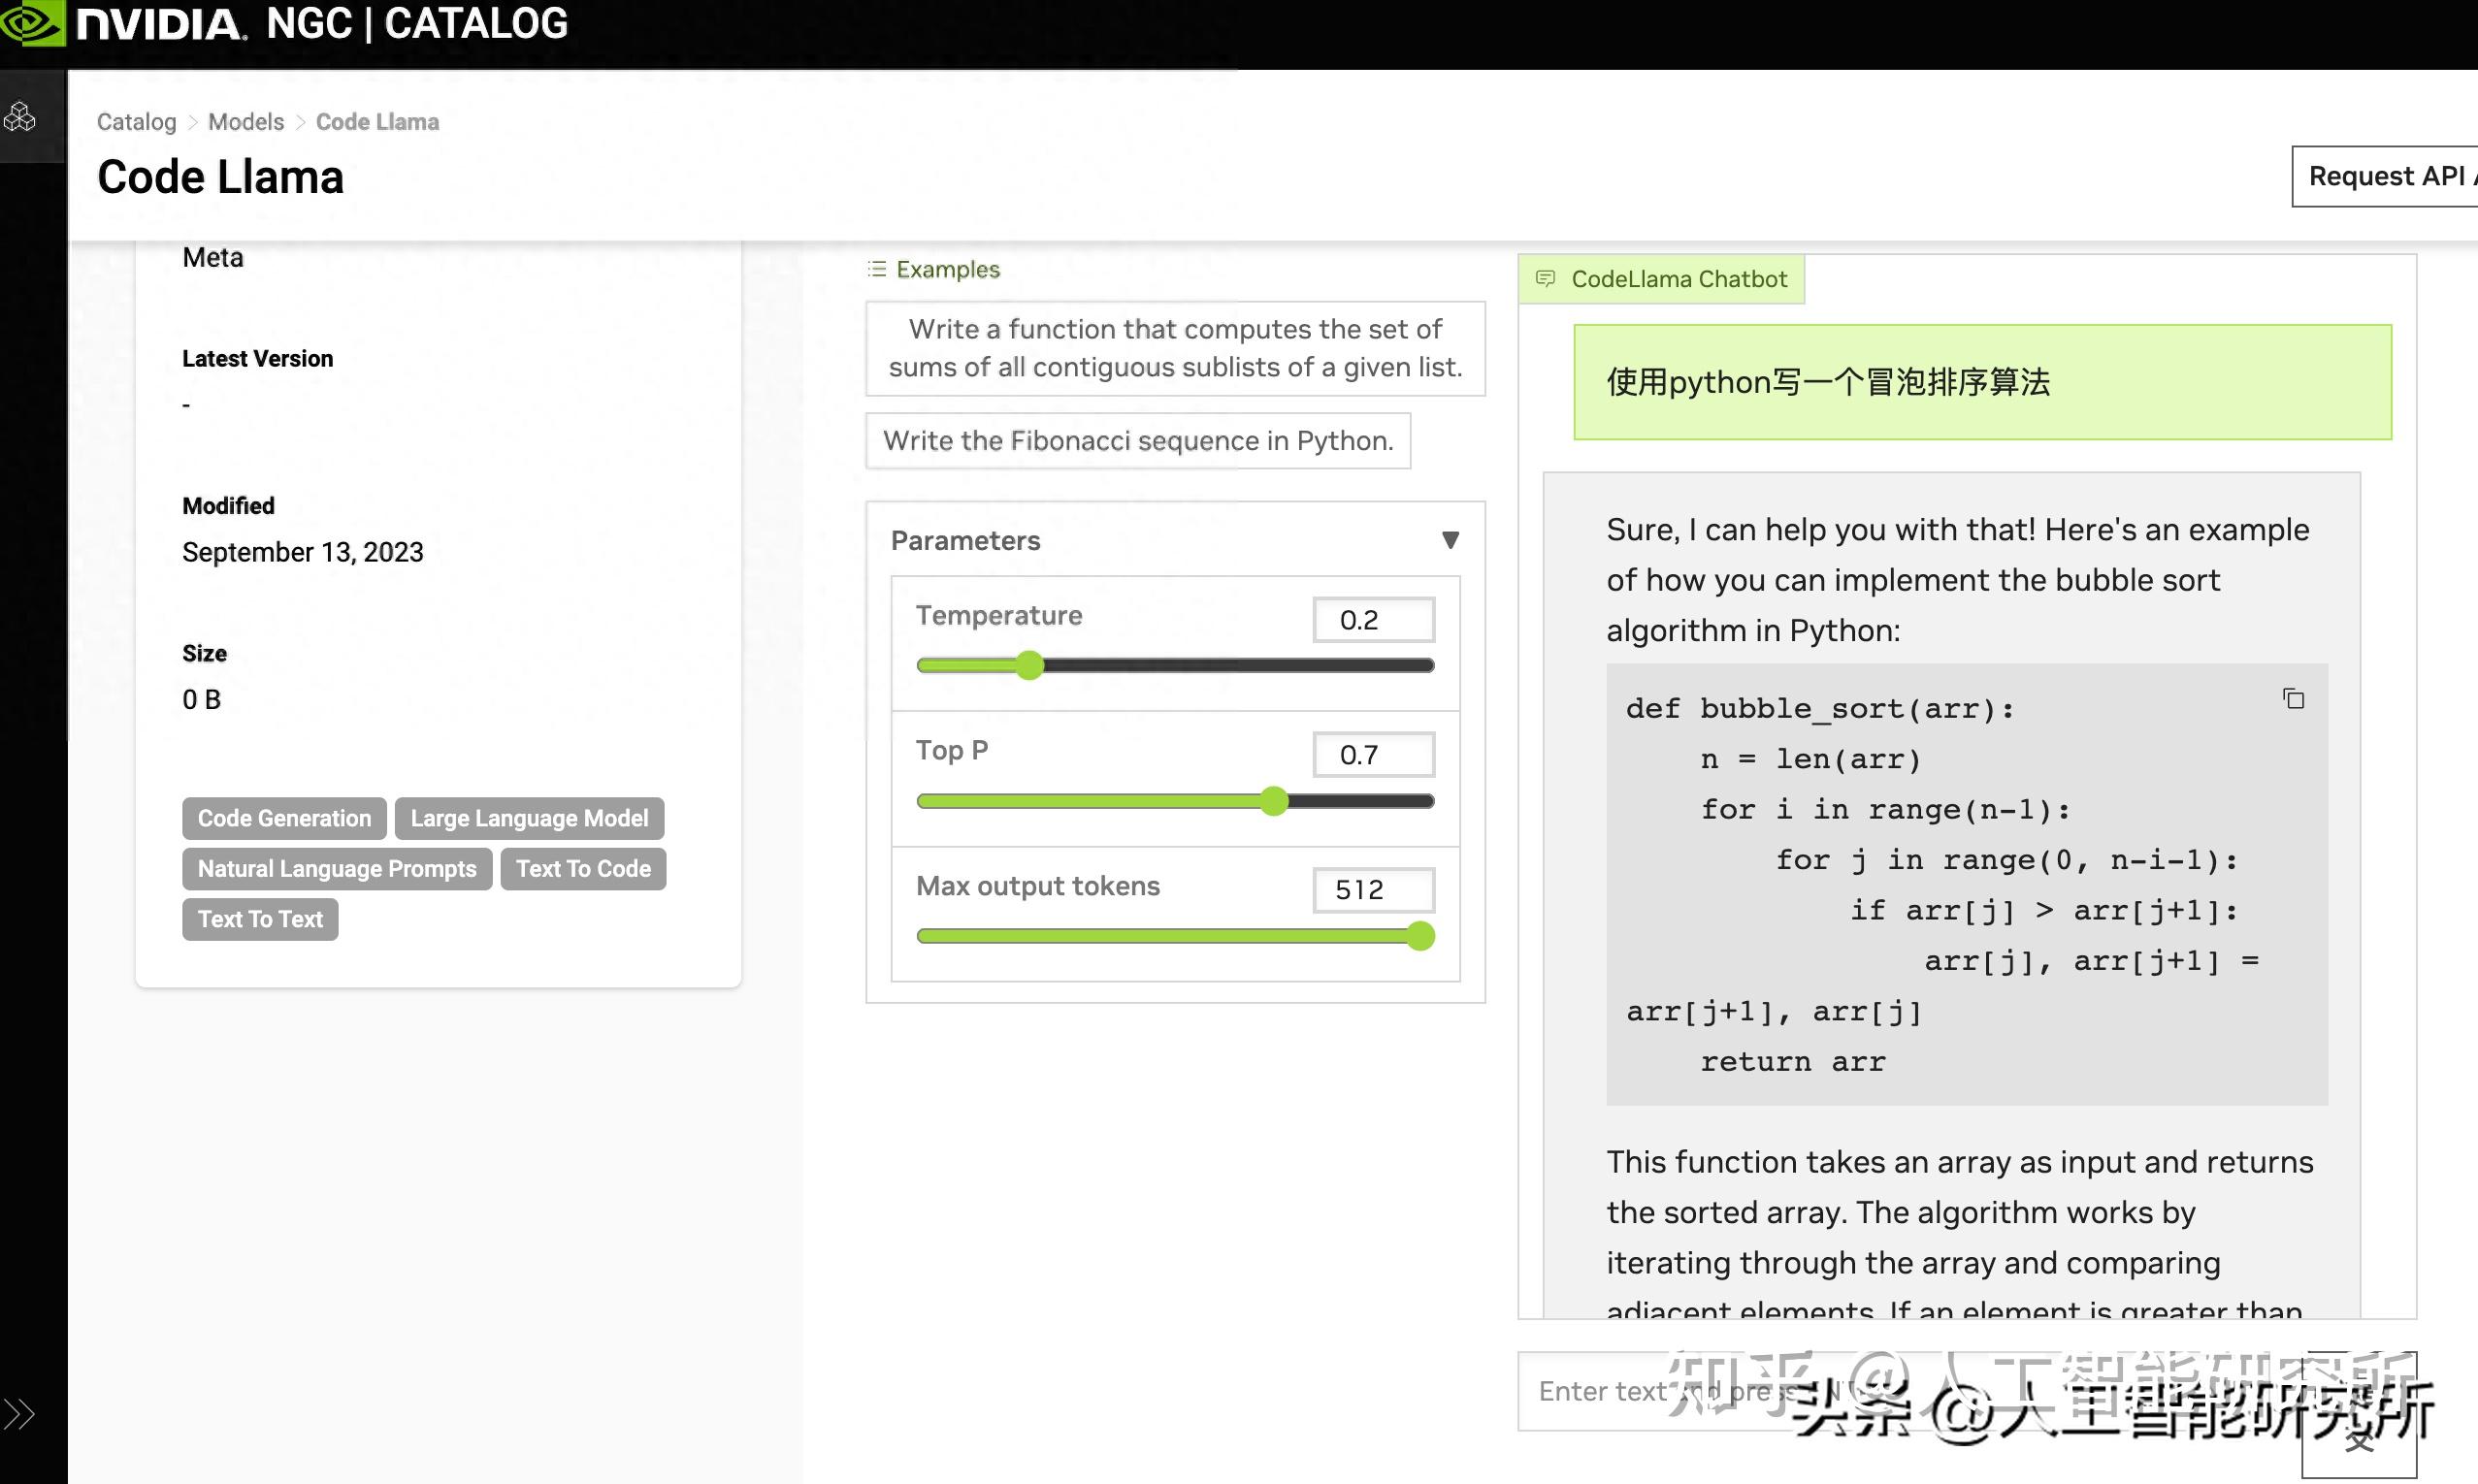Click the Chinese bubble sort prompt message
Image resolution: width=2478 pixels, height=1484 pixels.
[x=1982, y=382]
